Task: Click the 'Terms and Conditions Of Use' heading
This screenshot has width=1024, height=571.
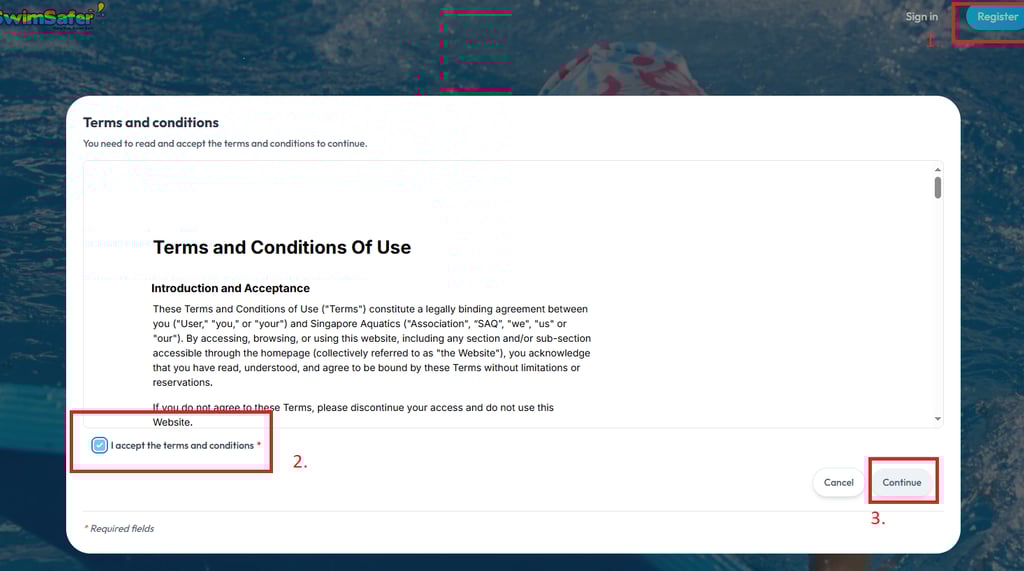Action: 282,248
